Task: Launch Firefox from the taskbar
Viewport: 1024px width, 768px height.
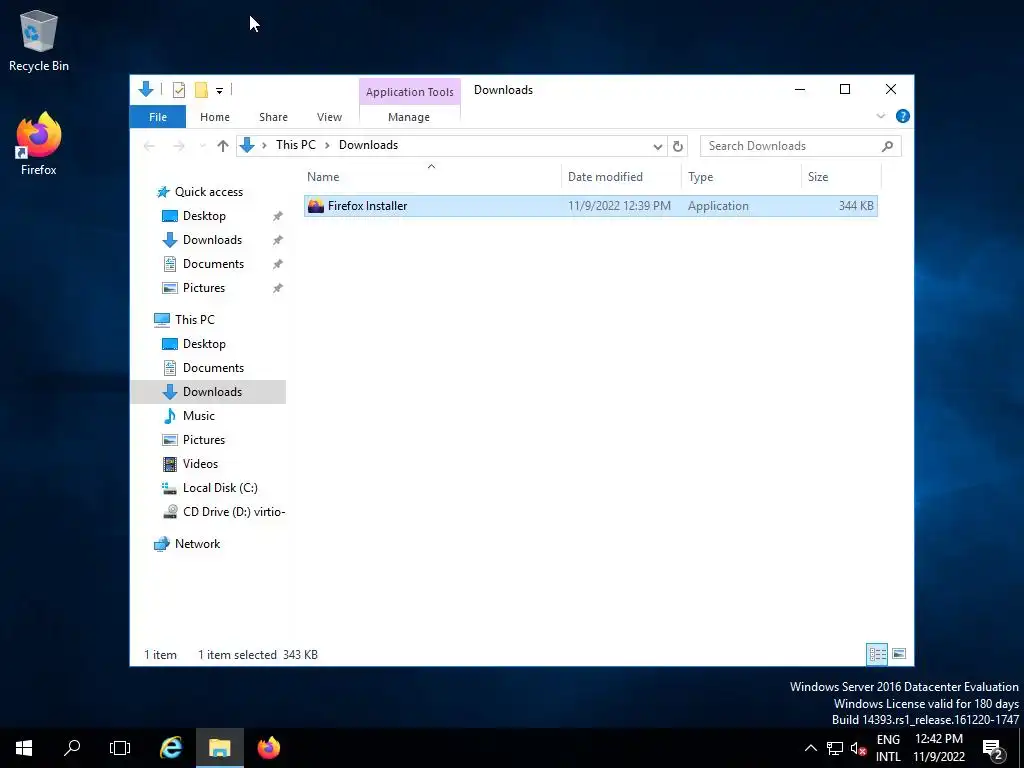Action: [x=268, y=748]
